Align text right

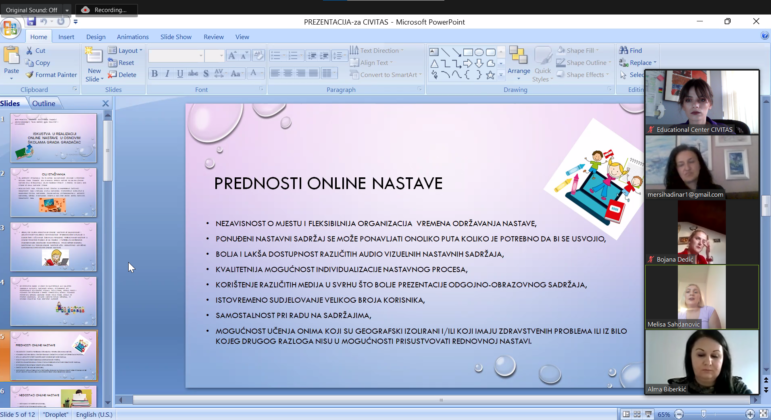301,74
